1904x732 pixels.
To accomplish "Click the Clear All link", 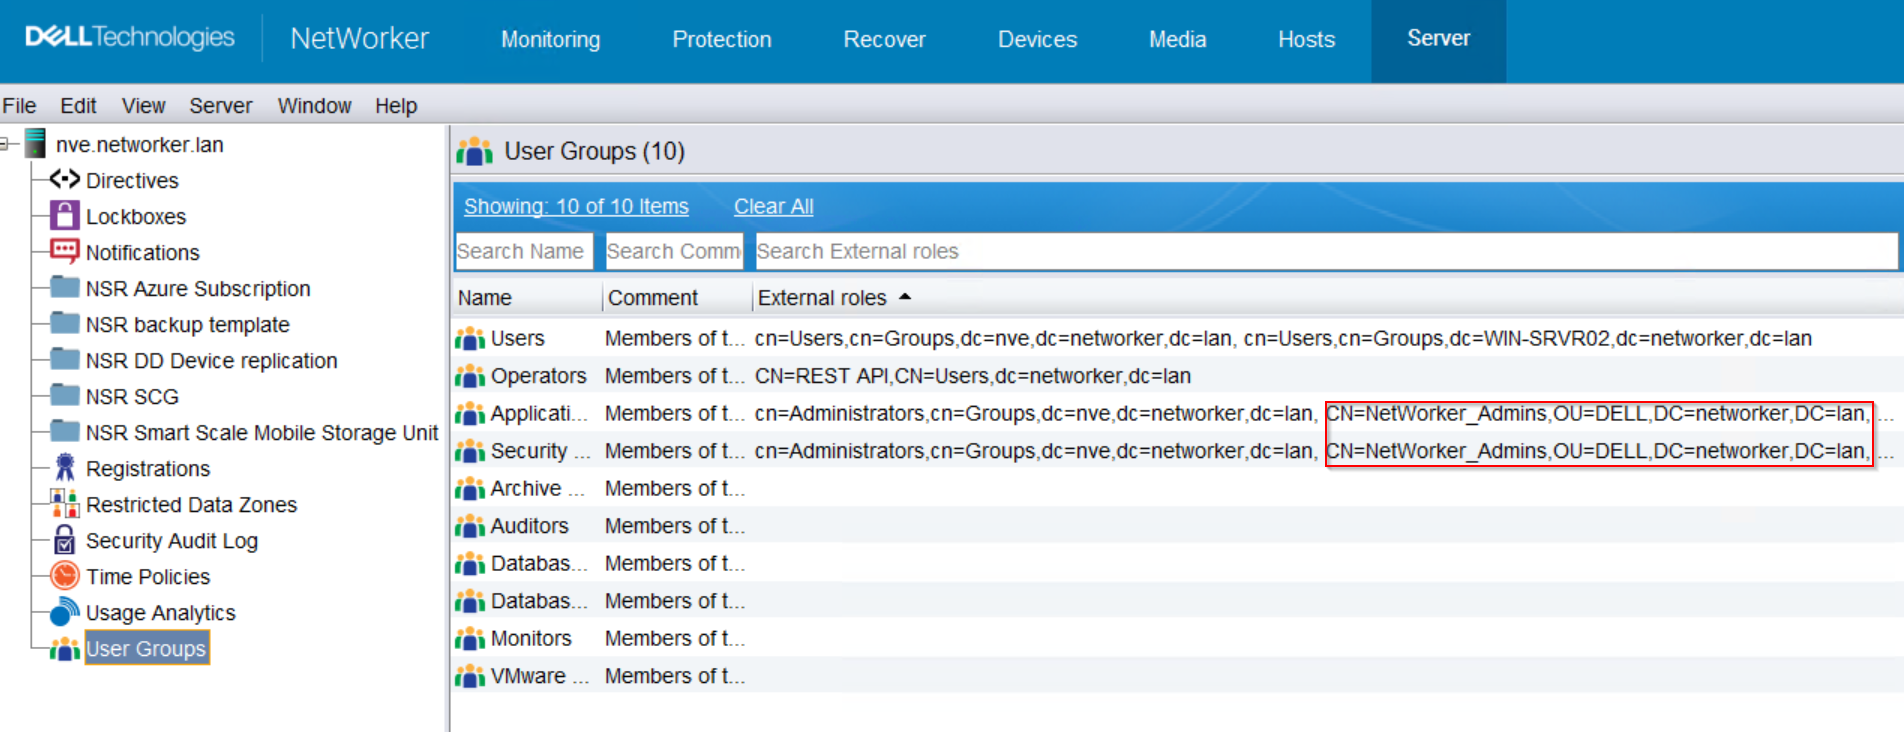I will click(773, 206).
